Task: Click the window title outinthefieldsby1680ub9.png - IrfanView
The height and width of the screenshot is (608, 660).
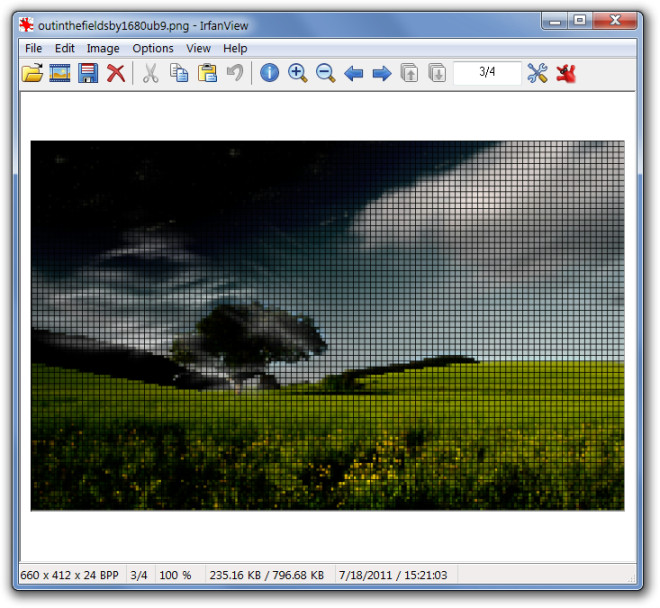Action: 143,26
